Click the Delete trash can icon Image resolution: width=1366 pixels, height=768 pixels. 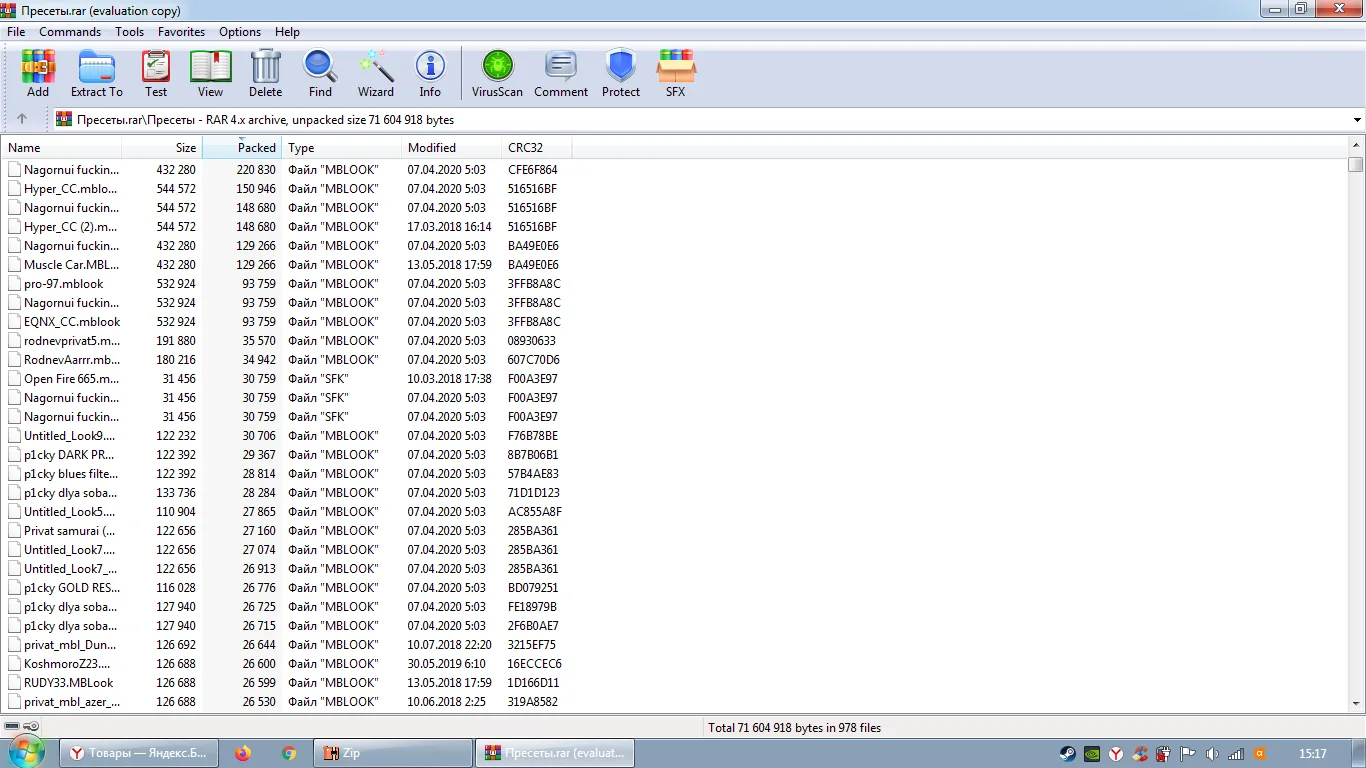pos(265,74)
